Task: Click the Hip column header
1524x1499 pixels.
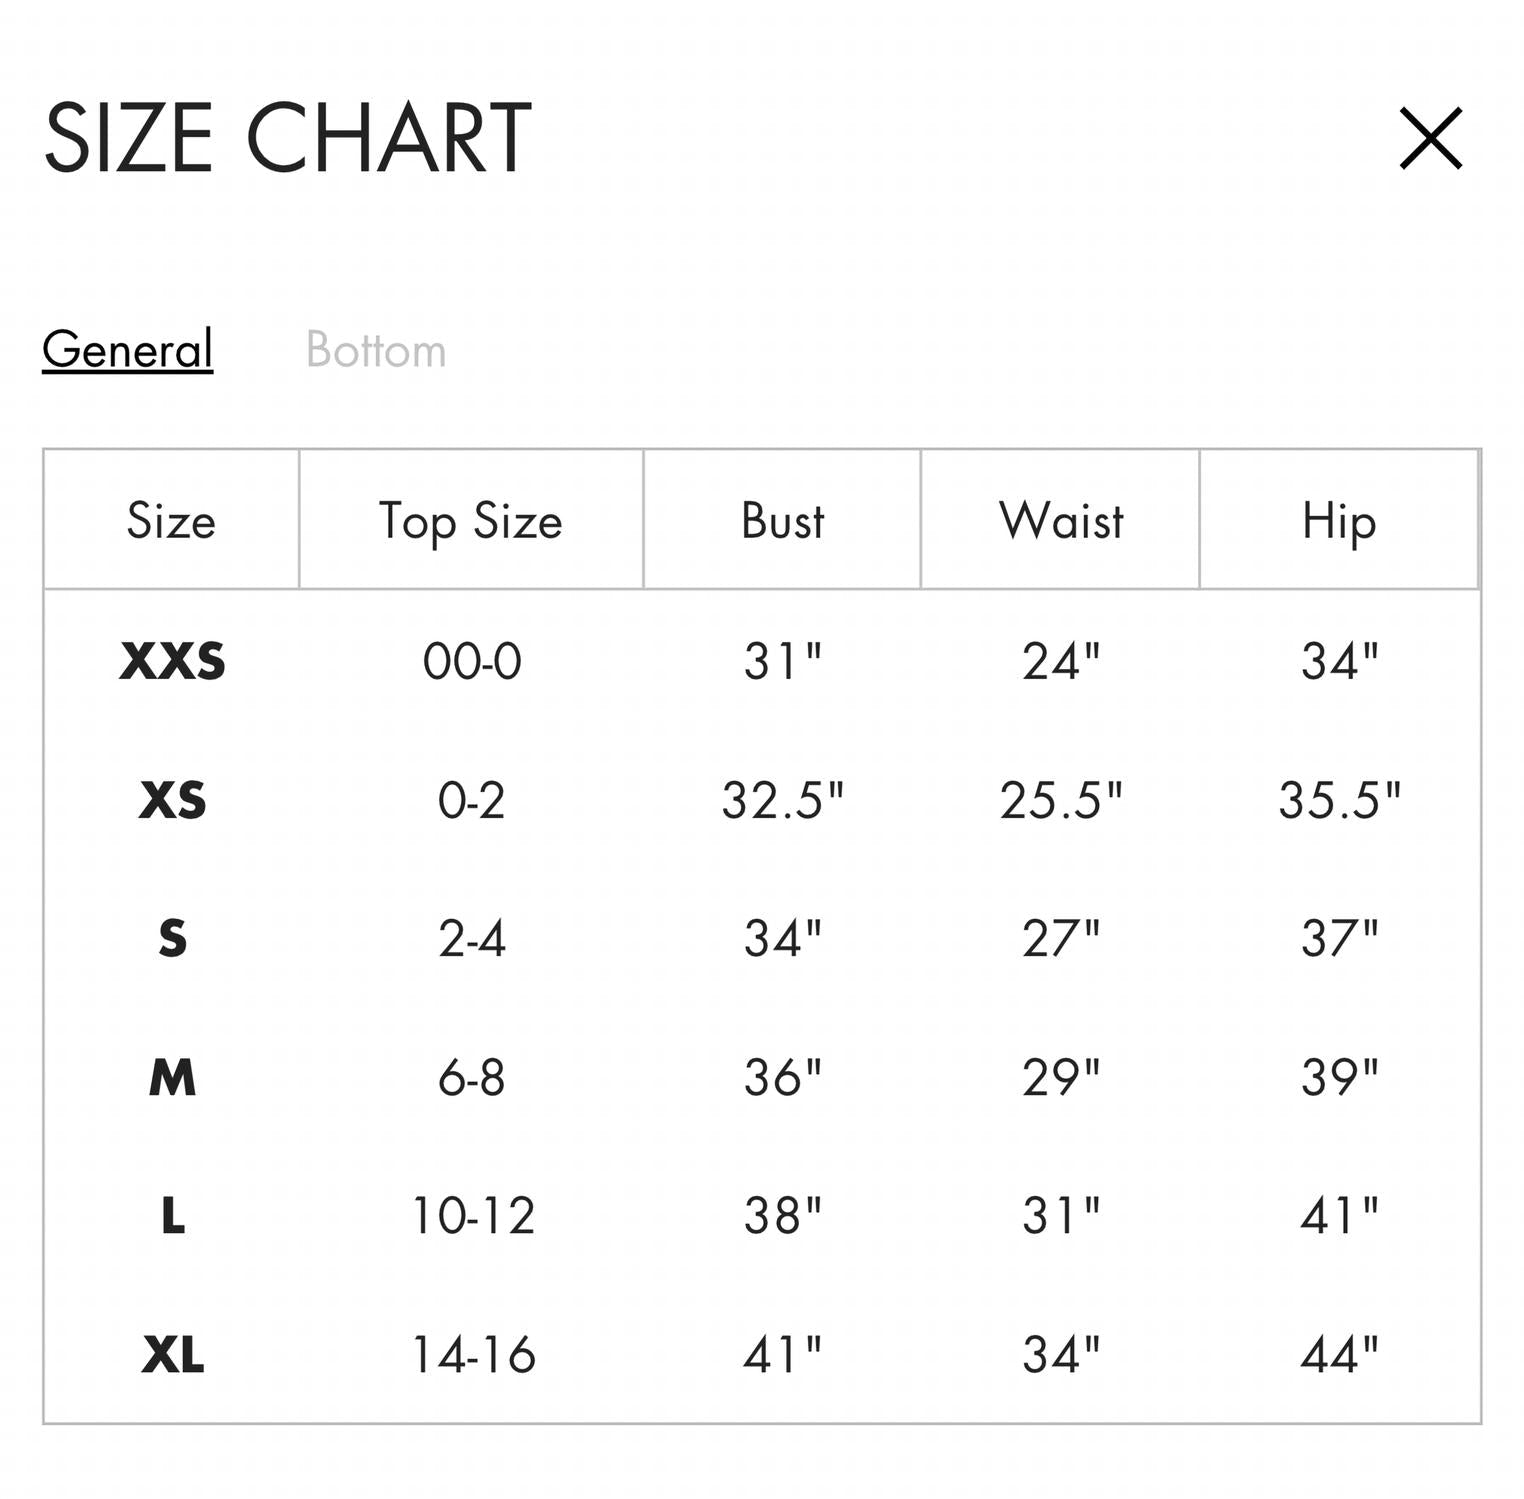Action: click(x=1339, y=521)
